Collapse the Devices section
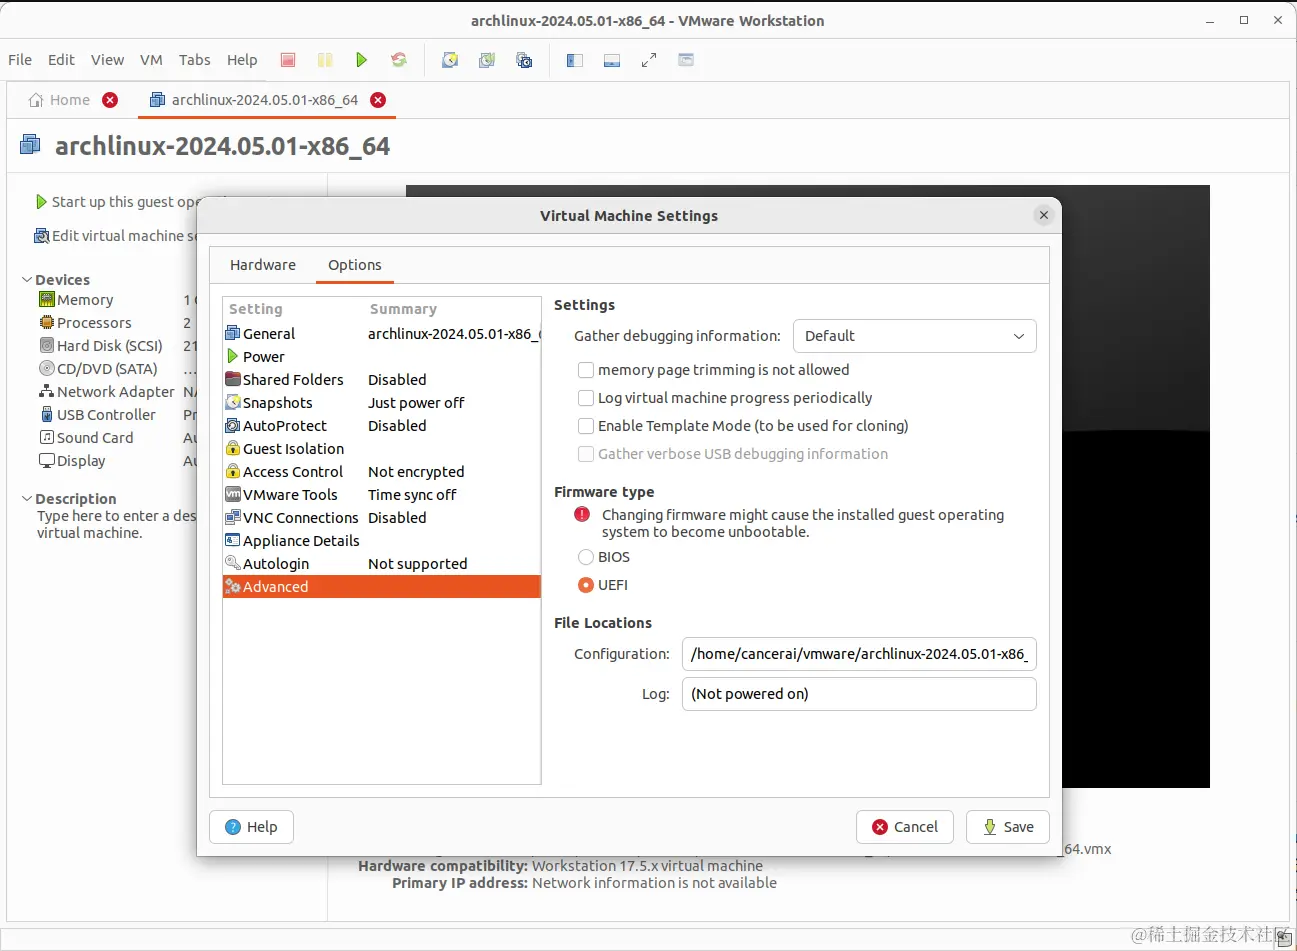 [27, 280]
